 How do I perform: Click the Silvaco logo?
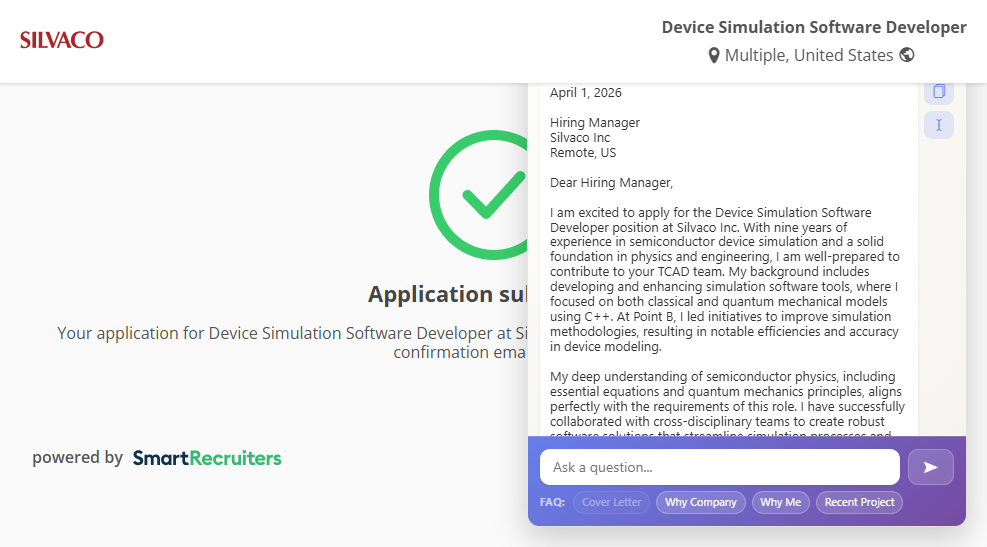[62, 40]
